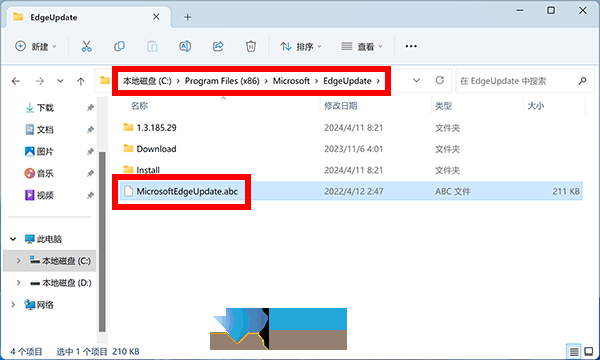Go up one folder level
The width and height of the screenshot is (600, 360).
pyautogui.click(x=80, y=81)
